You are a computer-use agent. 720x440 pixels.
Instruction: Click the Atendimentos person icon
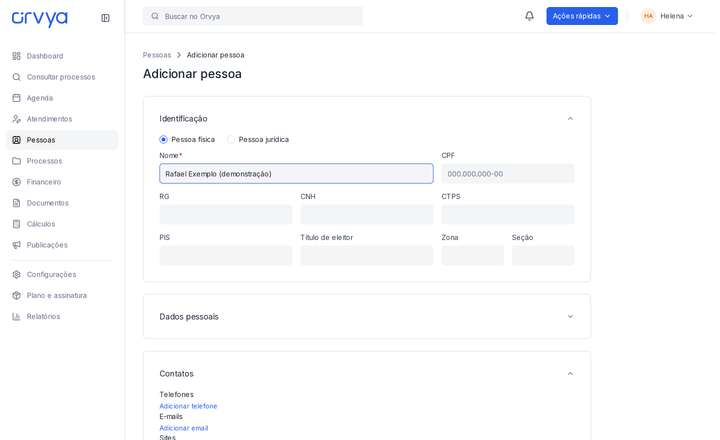[17, 119]
